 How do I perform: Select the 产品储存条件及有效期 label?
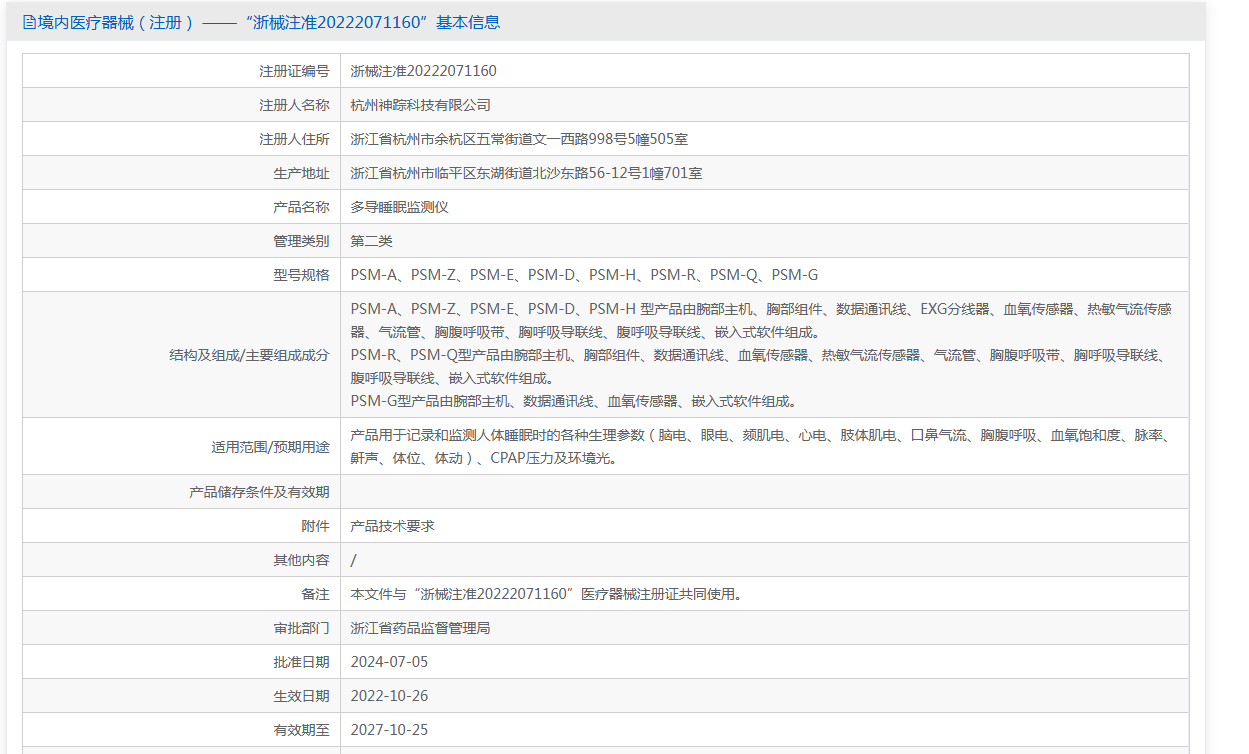point(259,492)
